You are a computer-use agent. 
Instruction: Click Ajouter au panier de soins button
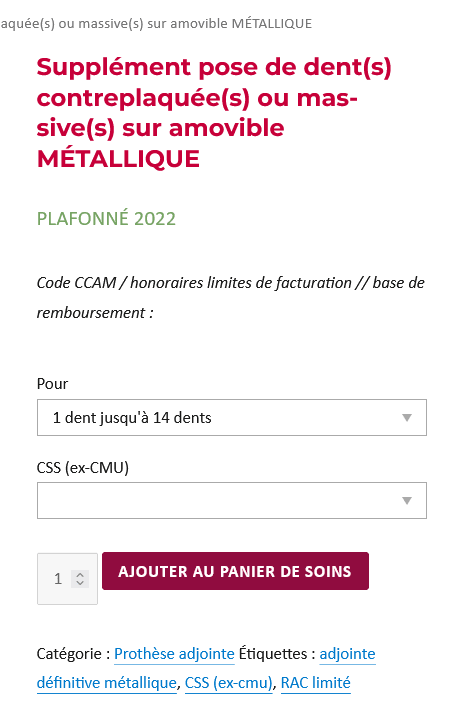[235, 571]
